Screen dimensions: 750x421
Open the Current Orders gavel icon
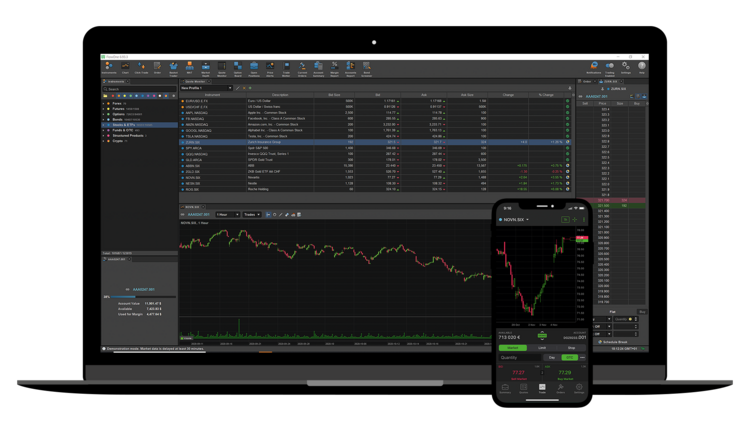pyautogui.click(x=302, y=68)
